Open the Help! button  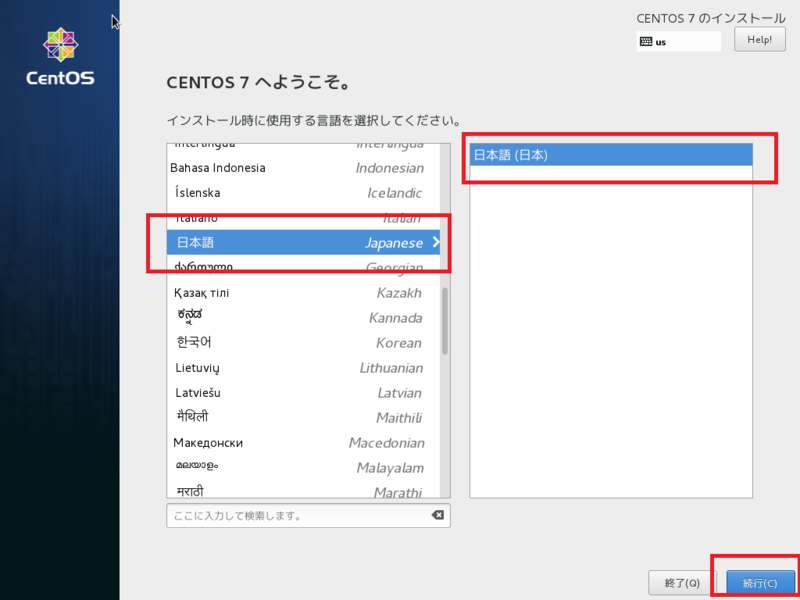point(760,39)
